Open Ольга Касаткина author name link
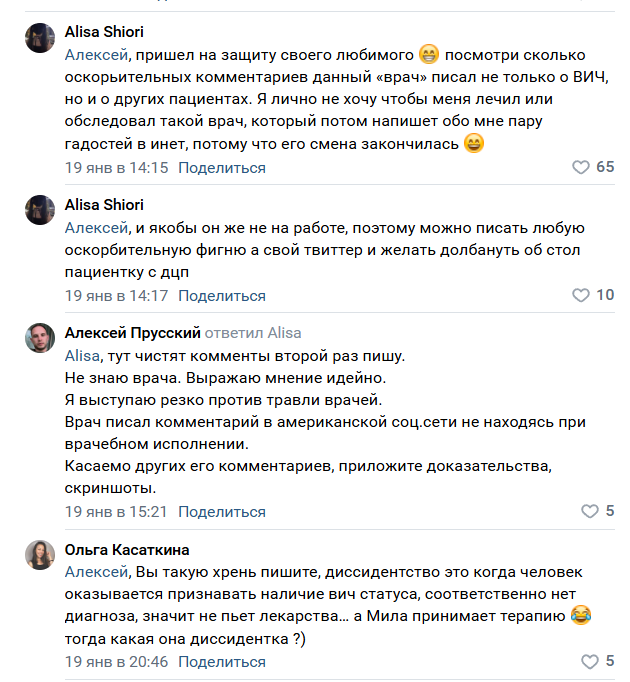Image resolution: width=630 pixels, height=682 pixels. (127, 549)
